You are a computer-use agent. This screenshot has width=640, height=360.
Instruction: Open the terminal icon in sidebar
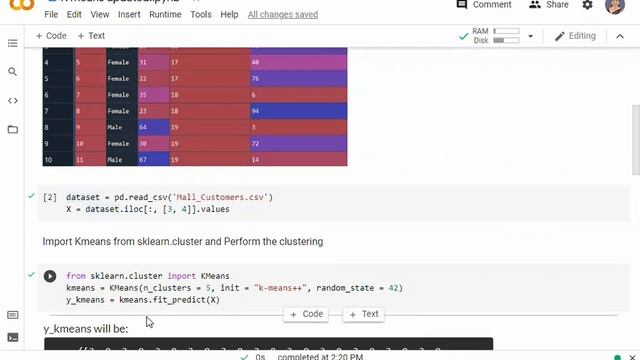point(13,338)
